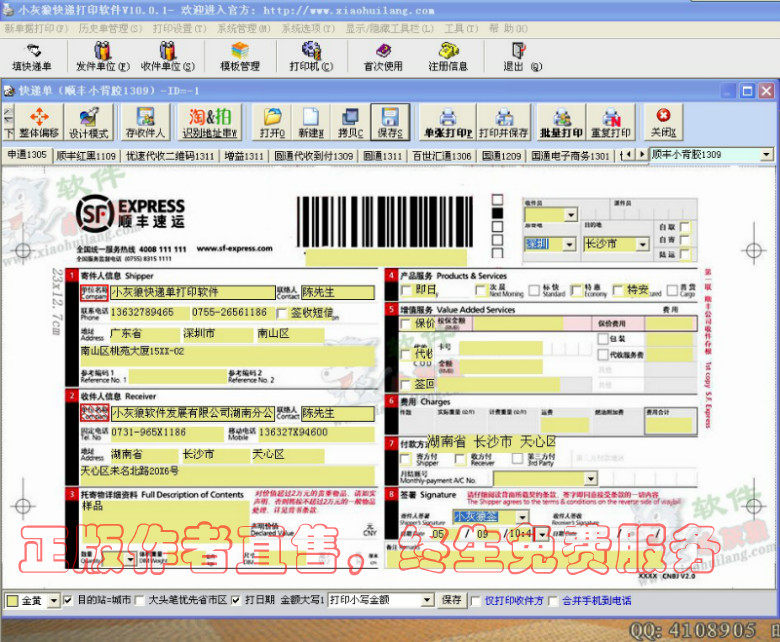Start 批量打印 batch print
The height and width of the screenshot is (642, 780).
point(562,122)
